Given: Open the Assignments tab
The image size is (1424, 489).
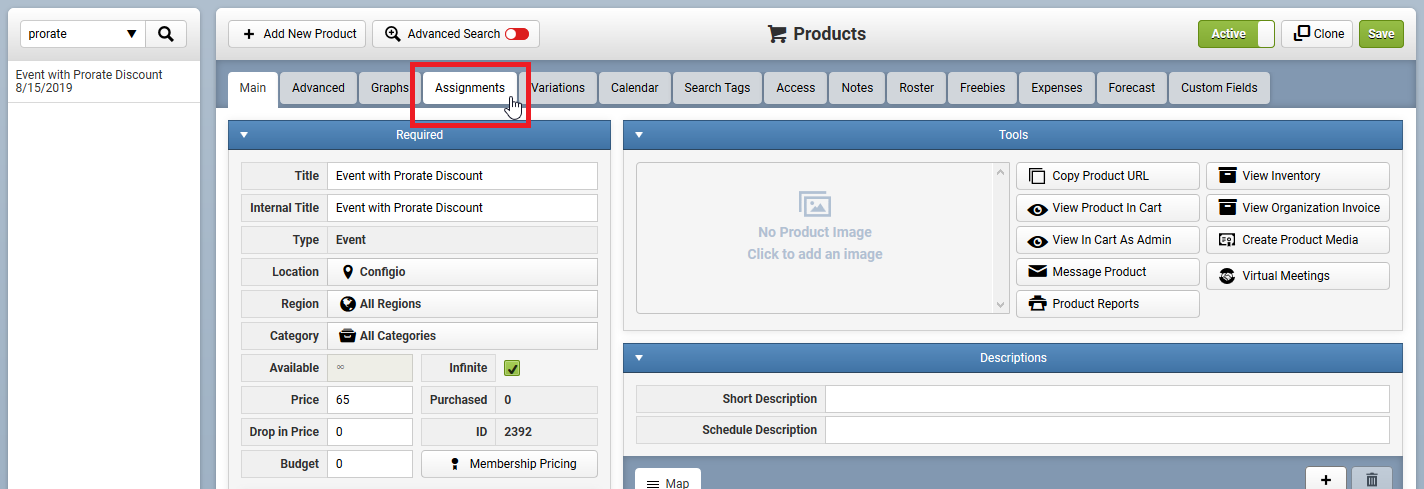Looking at the screenshot, I should [470, 88].
